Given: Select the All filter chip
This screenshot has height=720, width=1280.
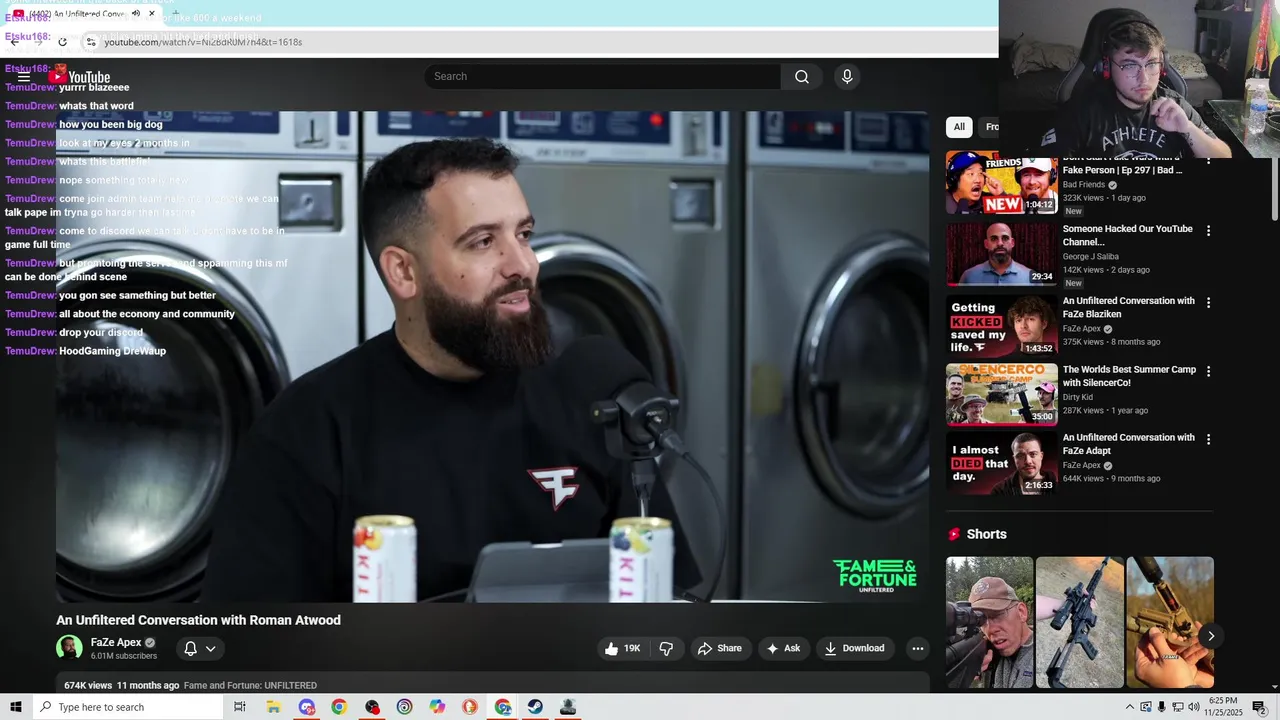Looking at the screenshot, I should pos(959,127).
